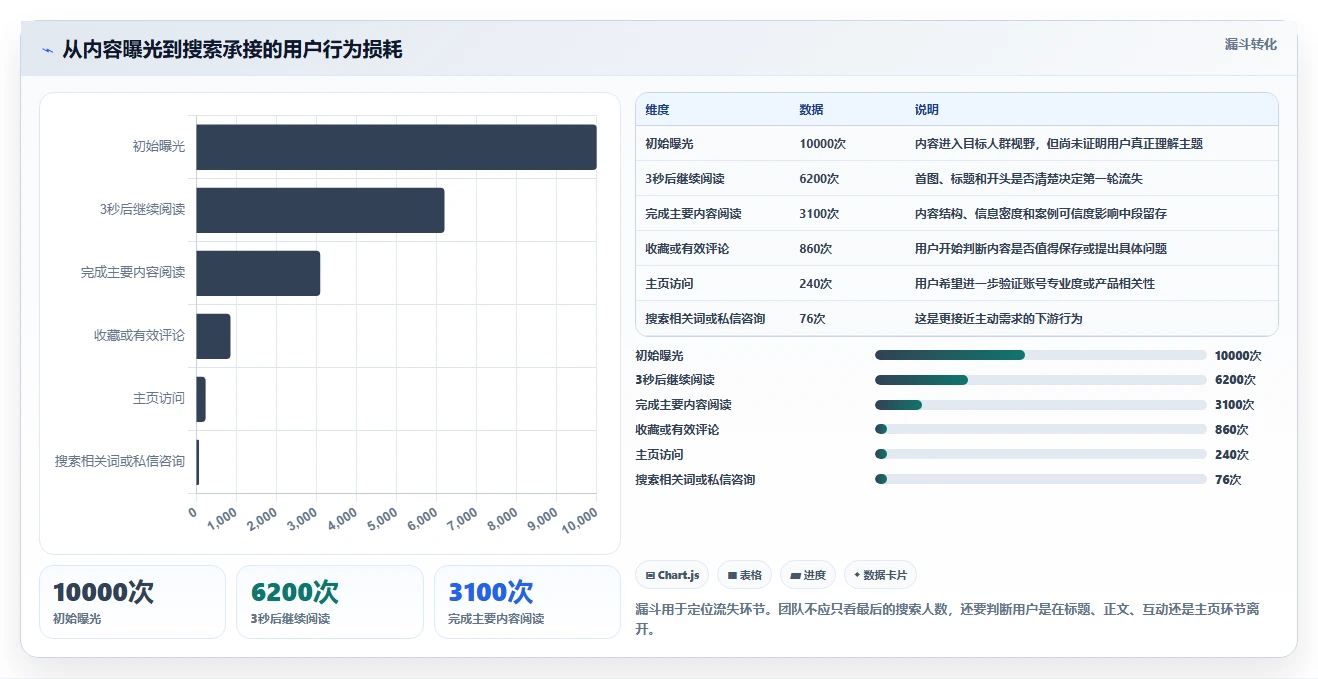Click the 主页访问 y-axis label
This screenshot has height=679, width=1318.
[x=159, y=399]
